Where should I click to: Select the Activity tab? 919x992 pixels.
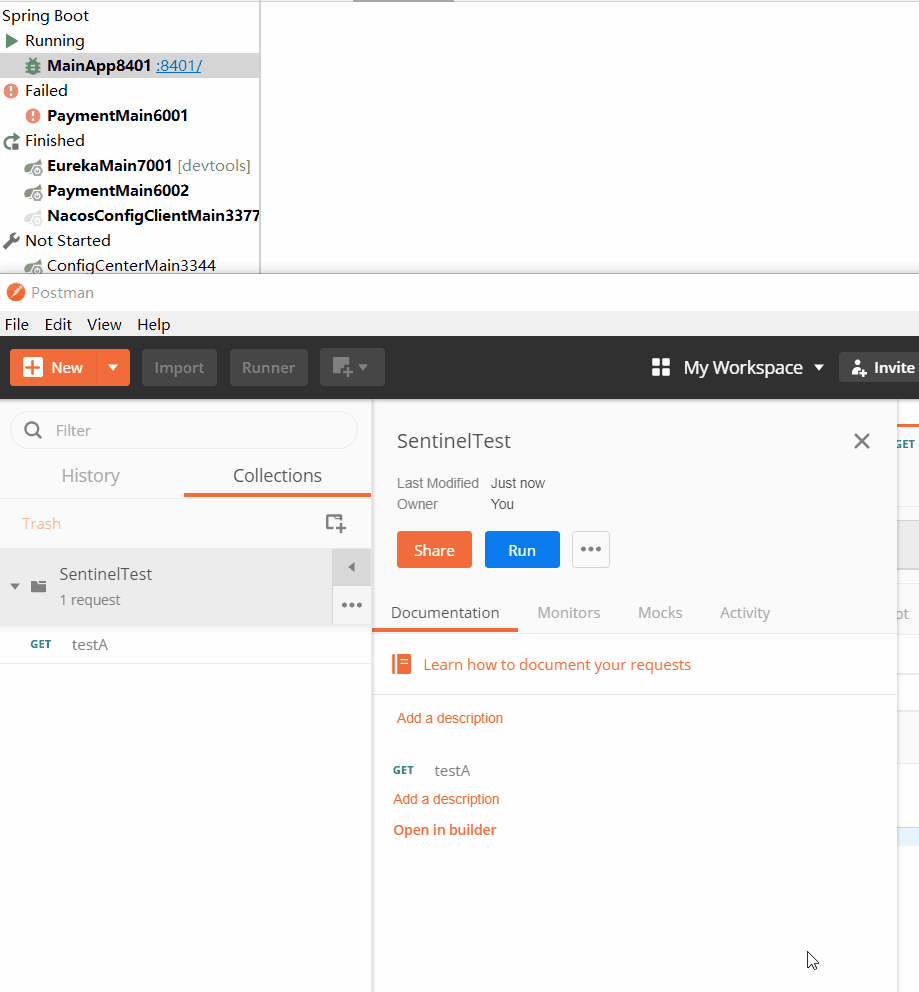[744, 612]
